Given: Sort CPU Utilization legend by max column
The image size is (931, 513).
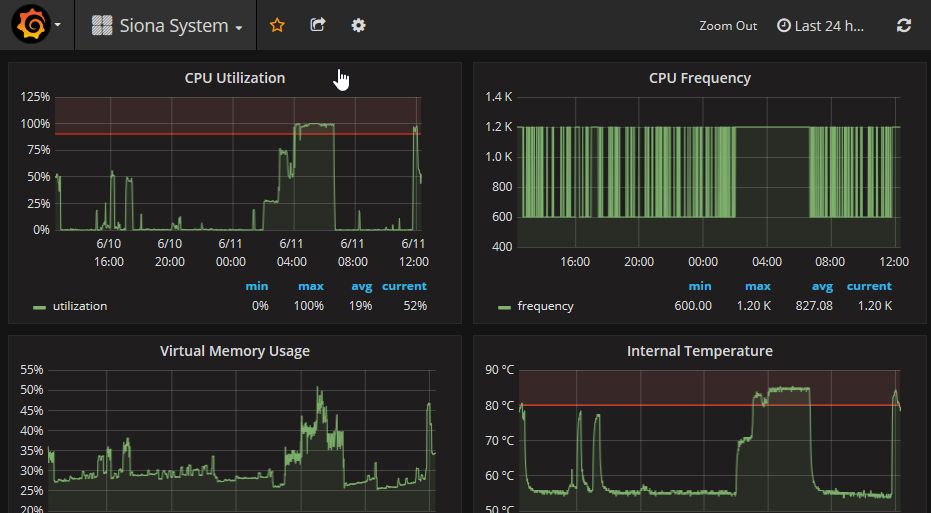Looking at the screenshot, I should pos(311,286).
